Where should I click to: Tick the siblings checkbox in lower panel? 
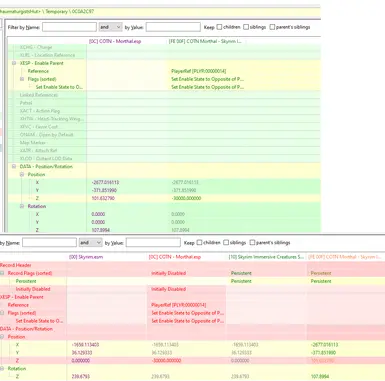tap(226, 242)
